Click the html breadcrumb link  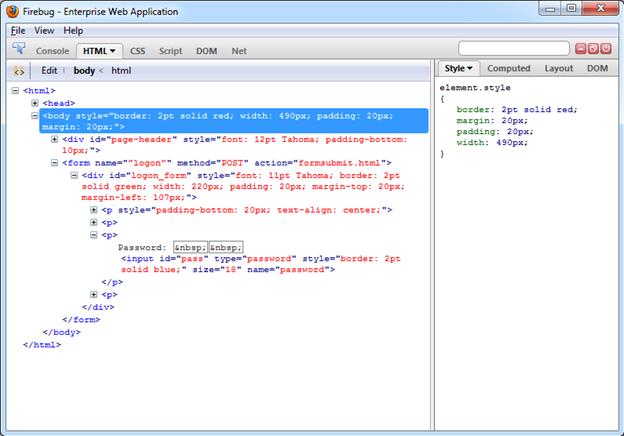pyautogui.click(x=121, y=70)
